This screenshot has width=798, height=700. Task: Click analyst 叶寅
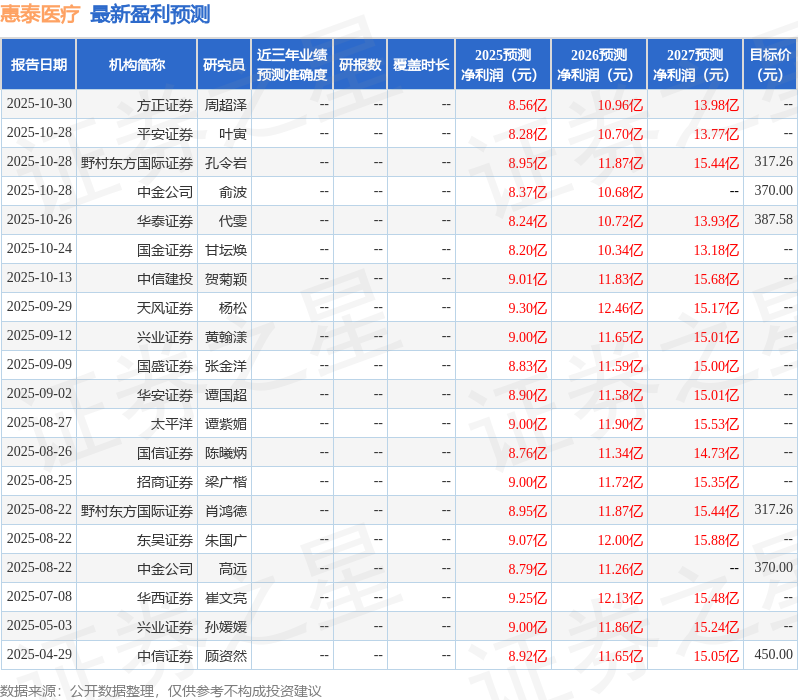[x=233, y=134]
